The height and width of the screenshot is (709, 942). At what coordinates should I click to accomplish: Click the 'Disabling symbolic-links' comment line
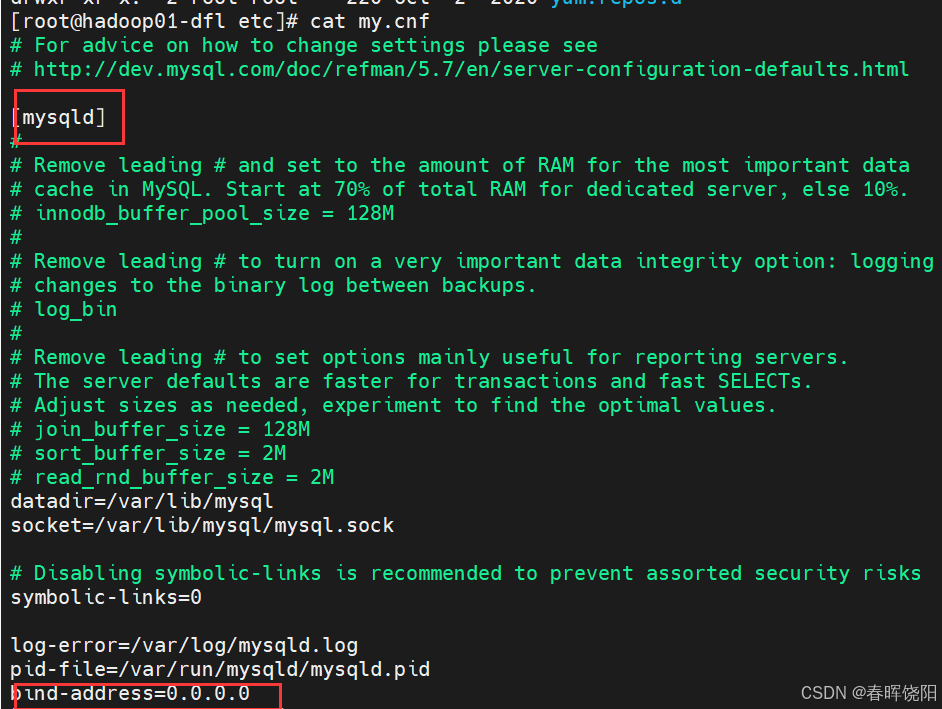tap(466, 573)
